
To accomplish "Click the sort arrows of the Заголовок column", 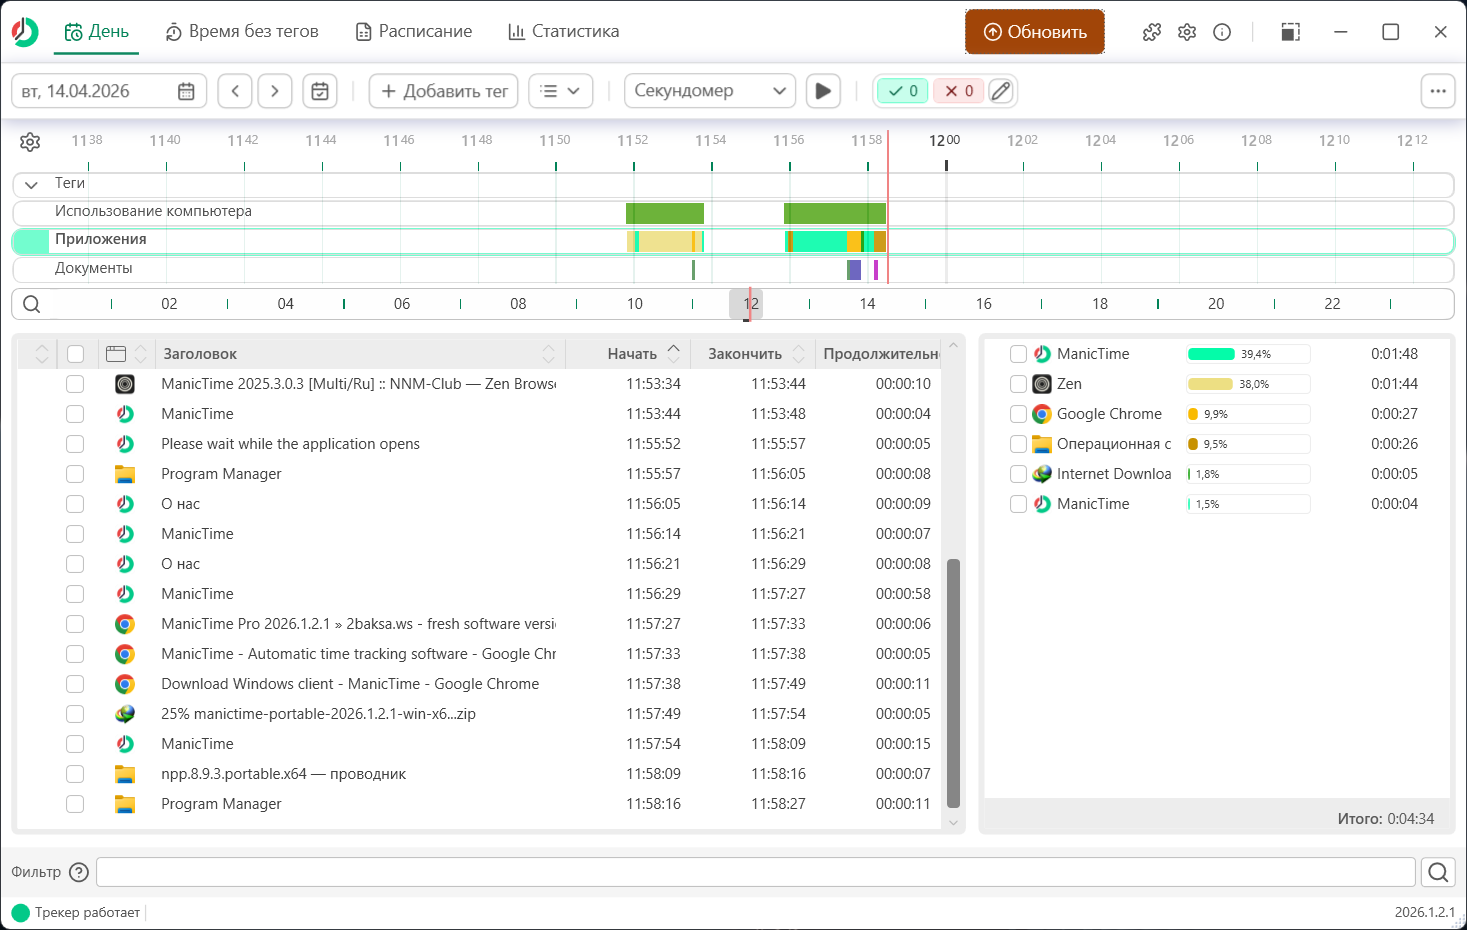I will (549, 354).
